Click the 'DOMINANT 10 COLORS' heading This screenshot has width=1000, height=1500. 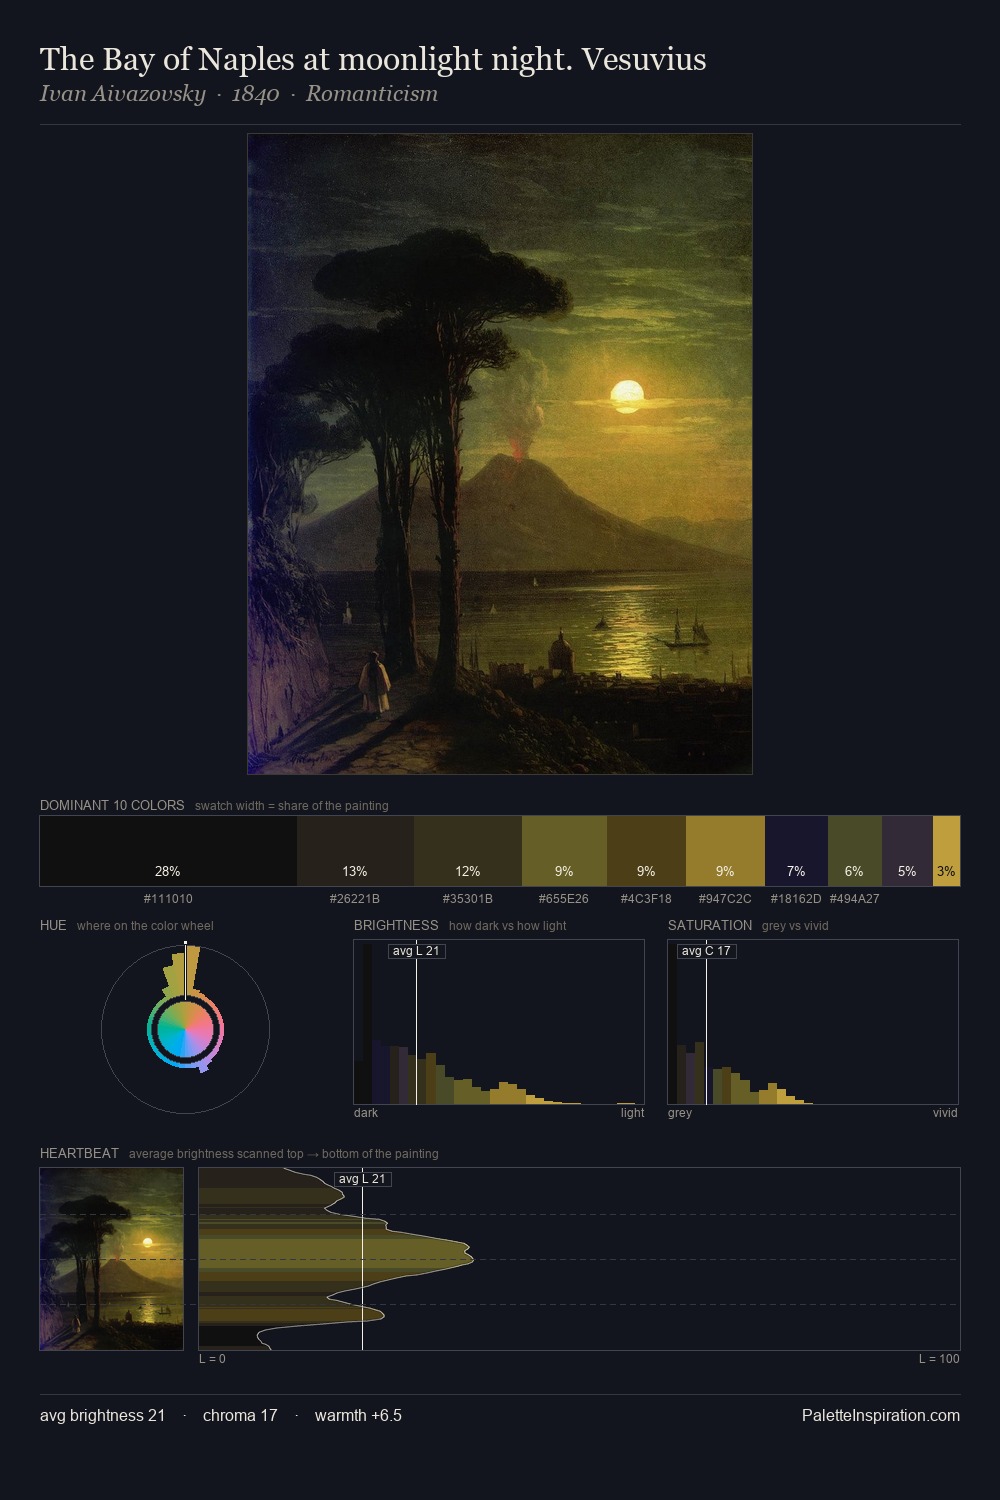pyautogui.click(x=112, y=805)
